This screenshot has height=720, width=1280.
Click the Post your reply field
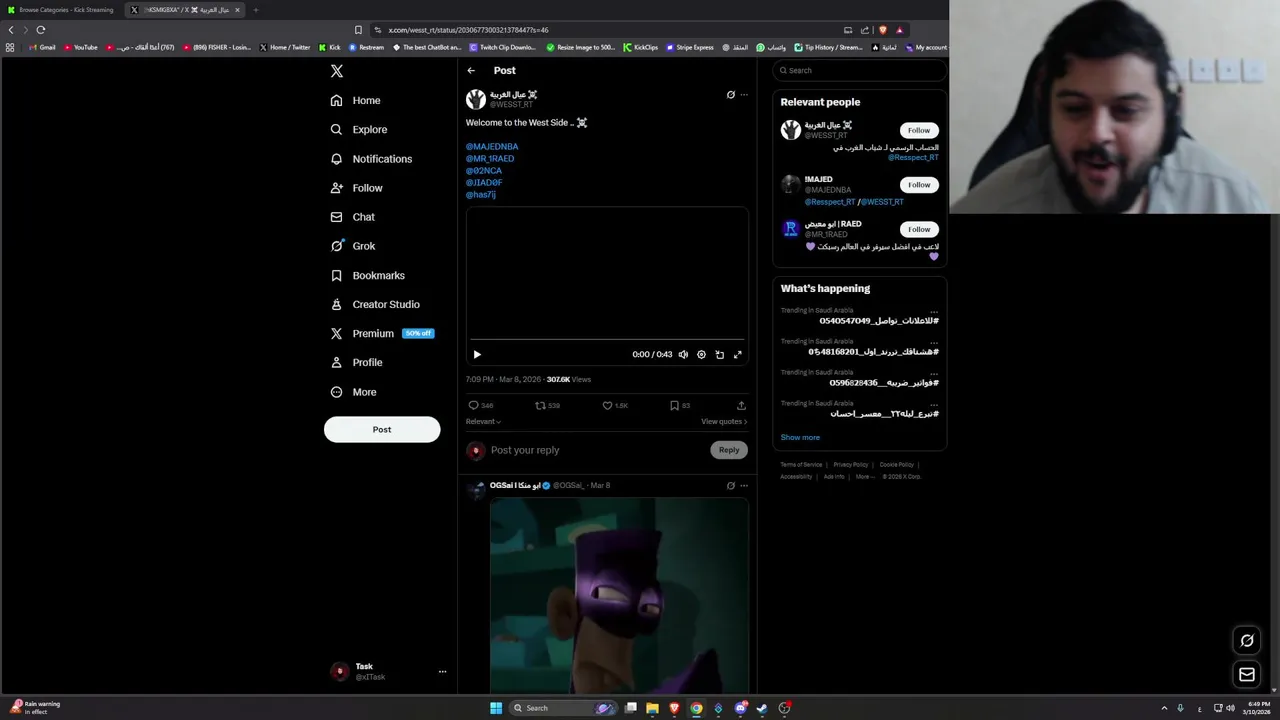point(598,450)
